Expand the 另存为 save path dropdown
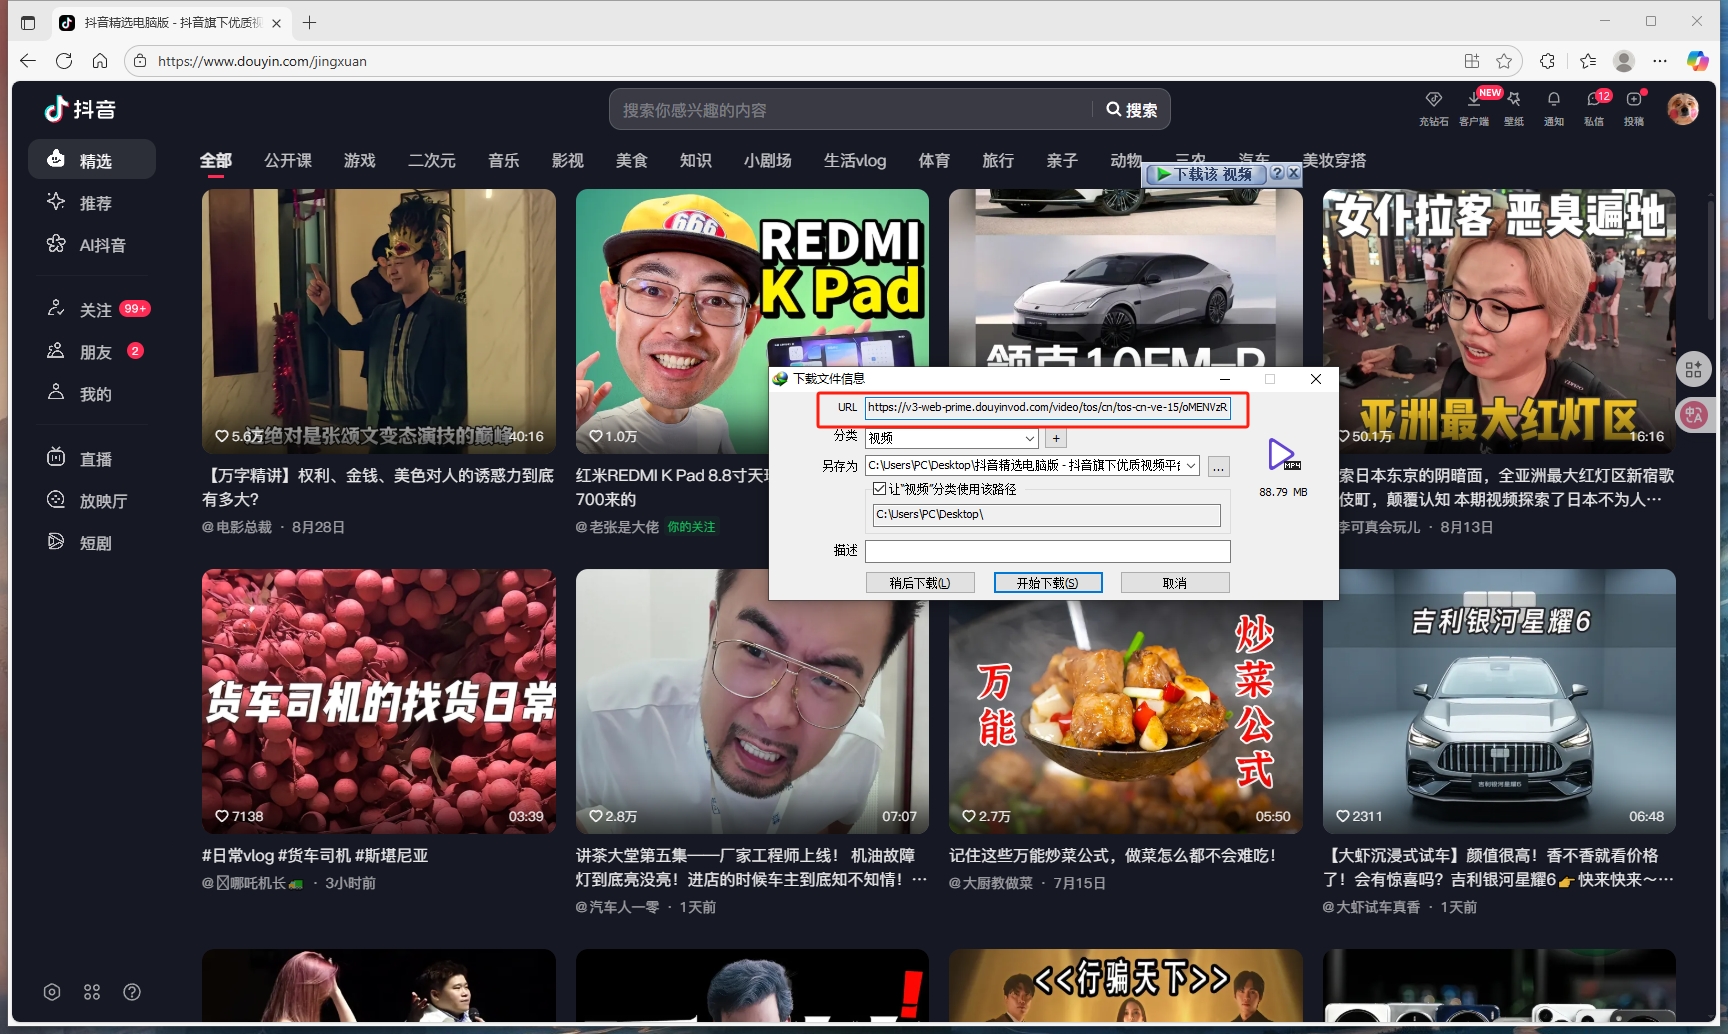Screen dimensions: 1728x1034 (x=1191, y=466)
